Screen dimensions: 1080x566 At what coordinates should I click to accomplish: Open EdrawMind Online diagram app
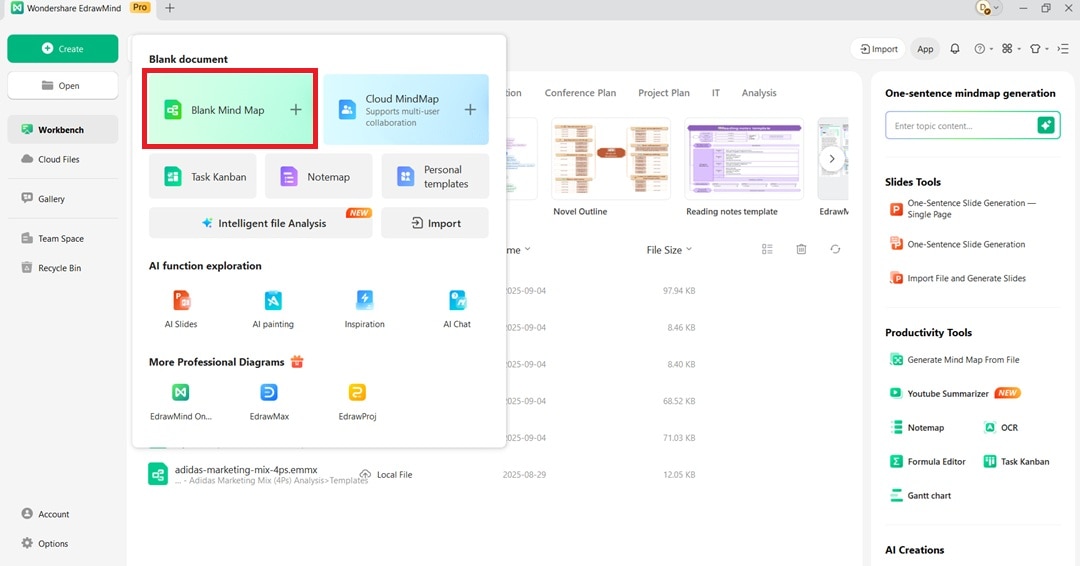point(180,401)
